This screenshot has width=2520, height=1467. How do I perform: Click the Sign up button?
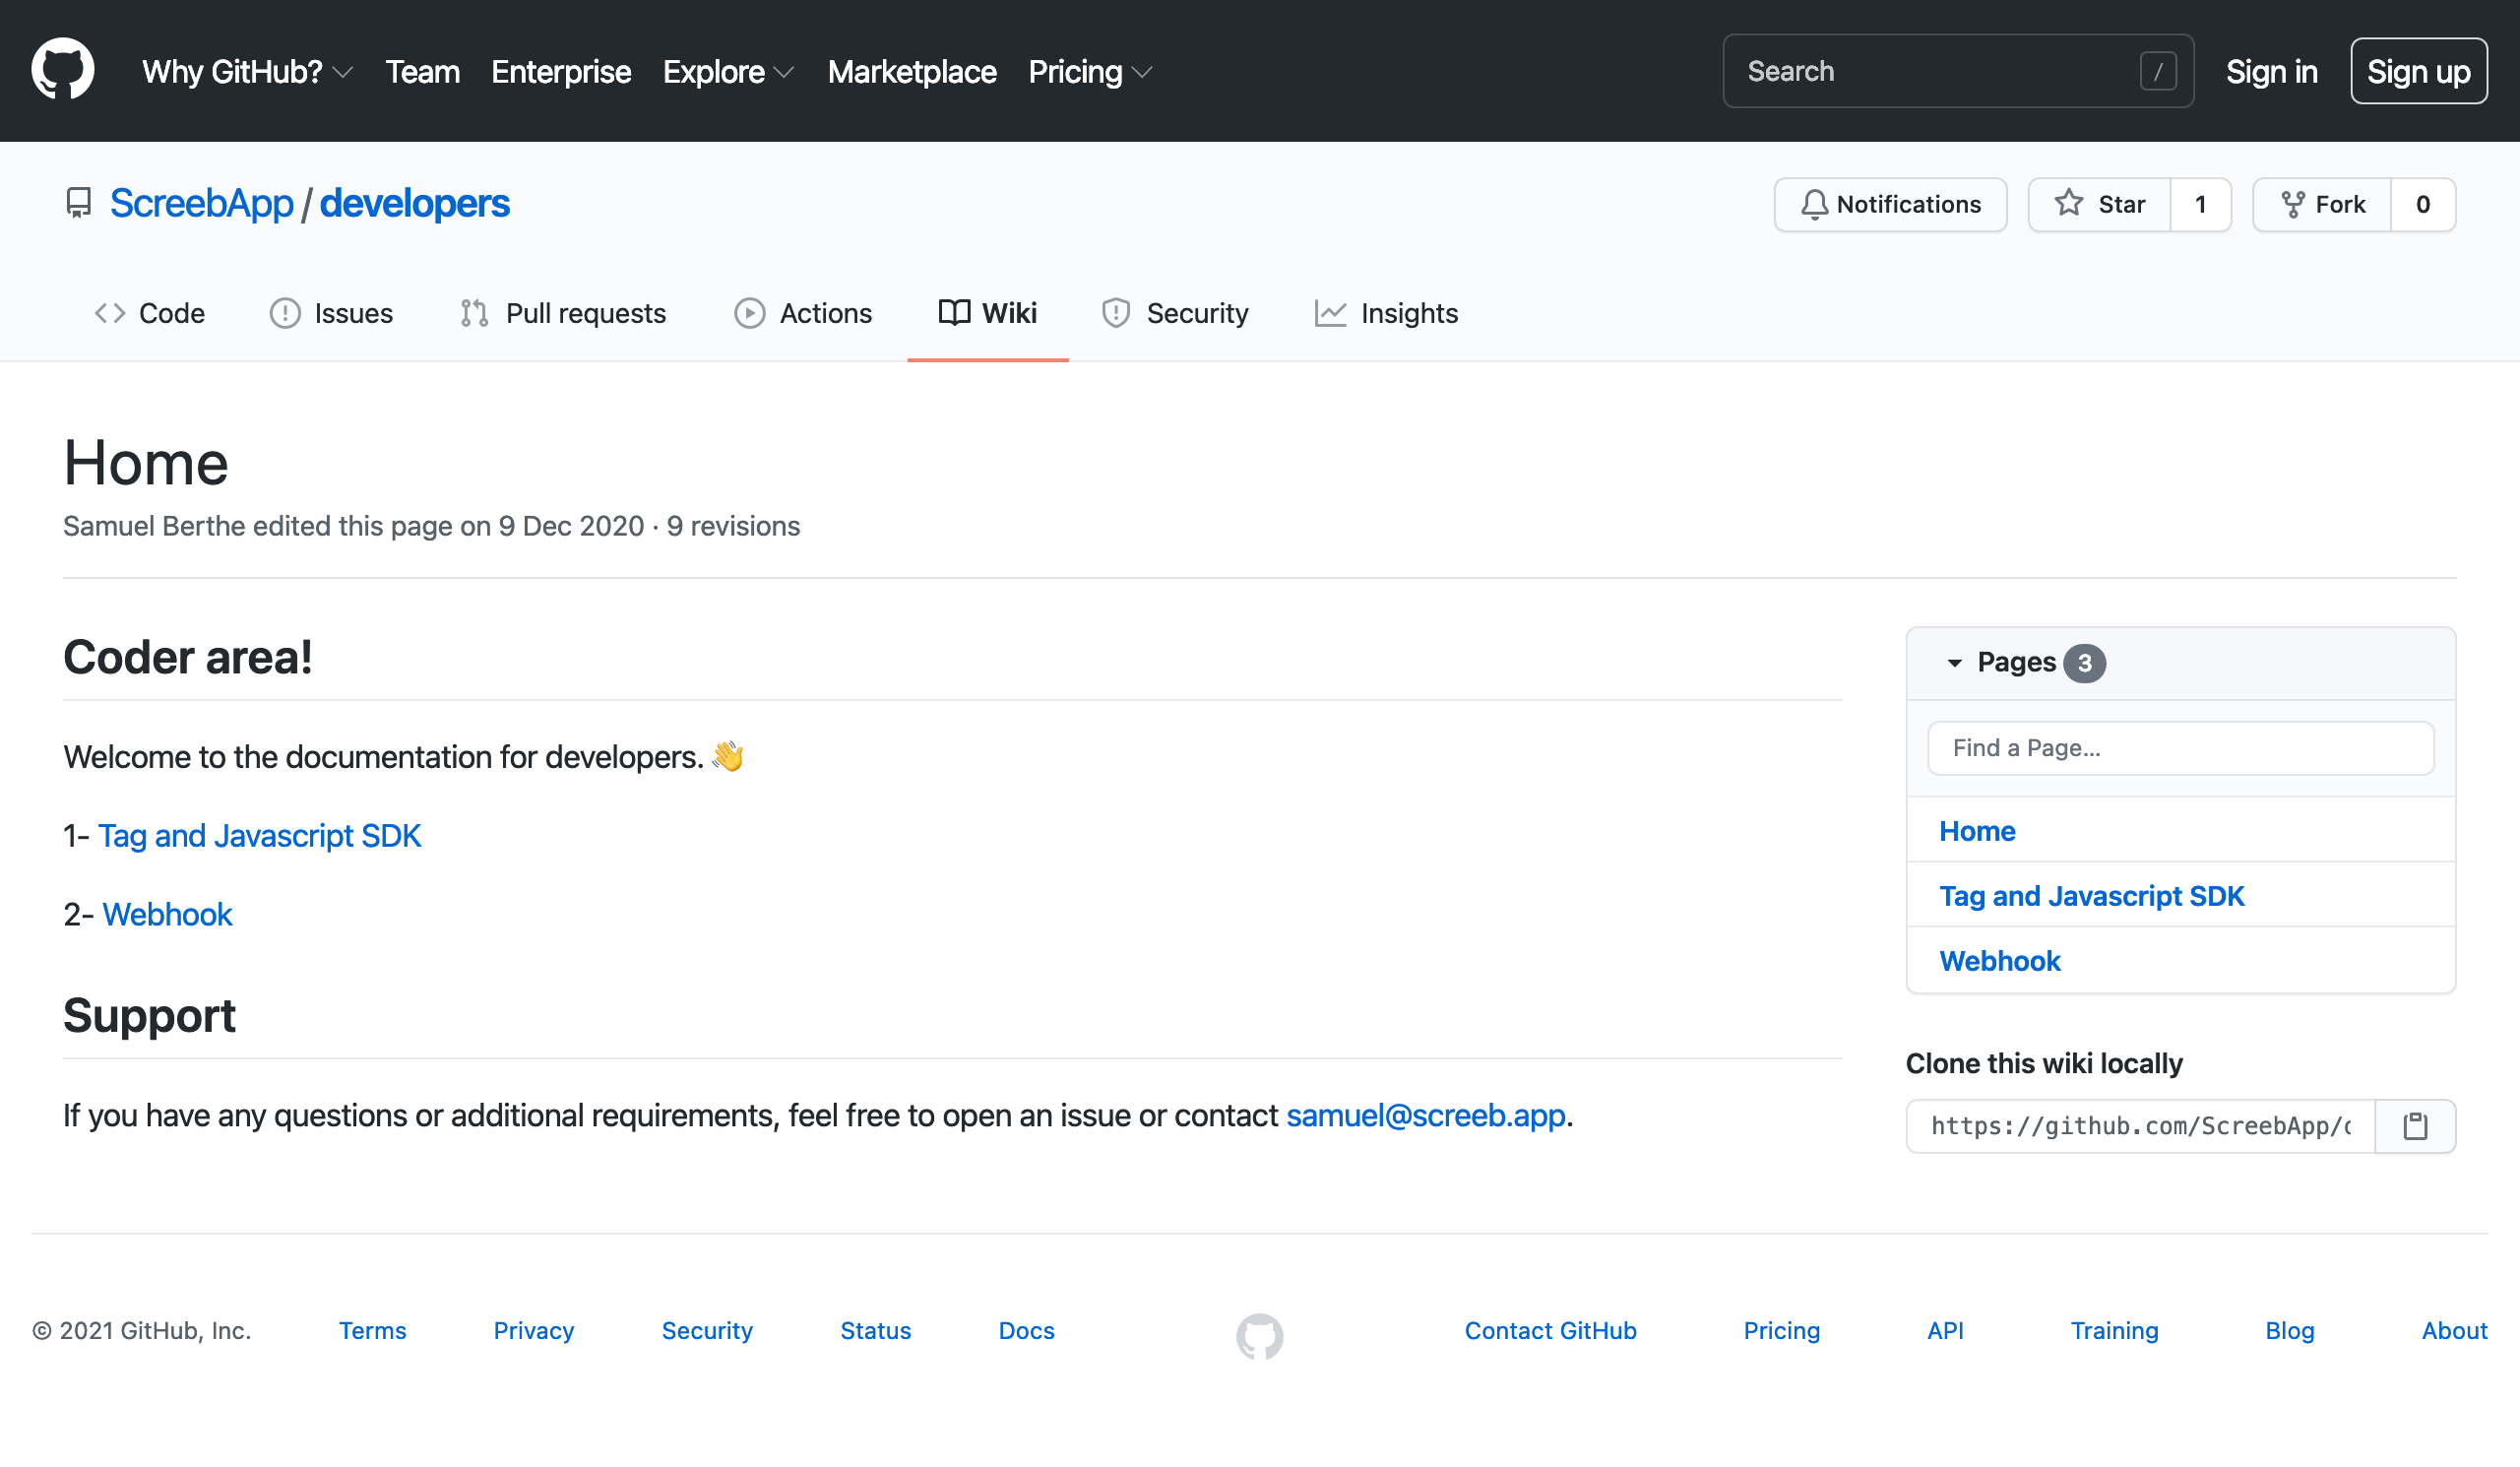pyautogui.click(x=2418, y=72)
